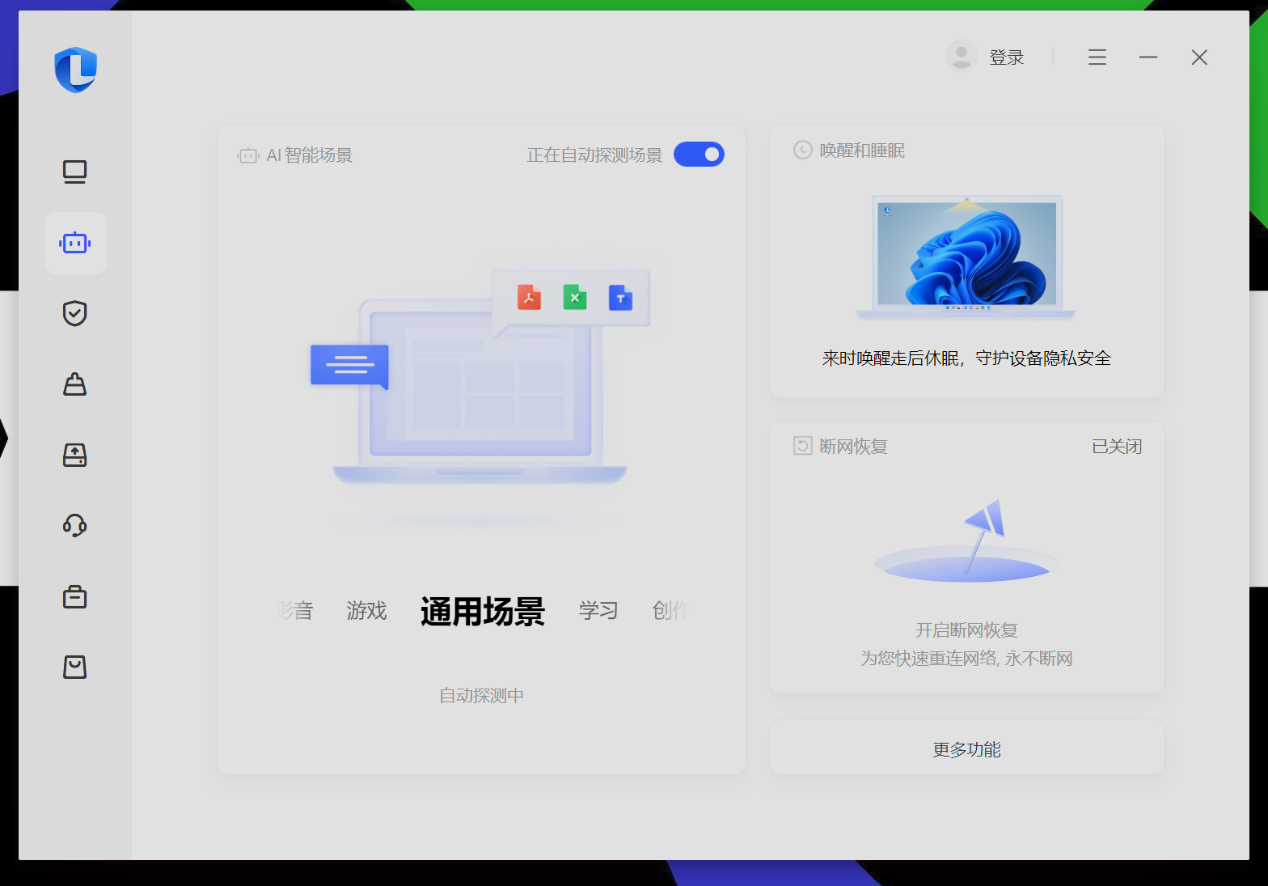Click the 登录 login link
1268x886 pixels.
[1006, 58]
